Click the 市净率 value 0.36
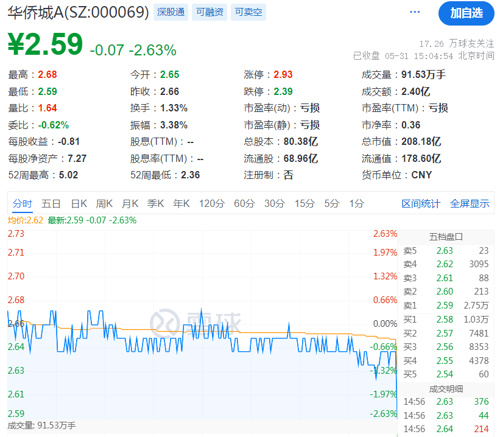 411,125
